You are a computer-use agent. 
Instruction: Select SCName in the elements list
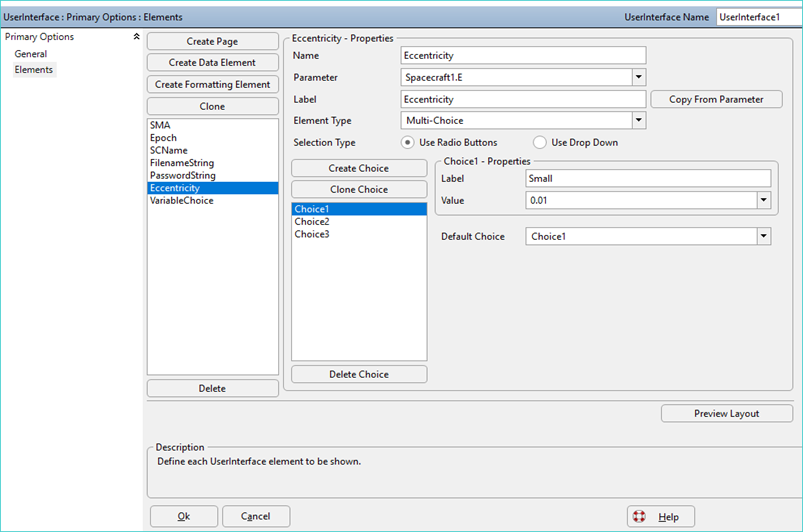[213, 150]
